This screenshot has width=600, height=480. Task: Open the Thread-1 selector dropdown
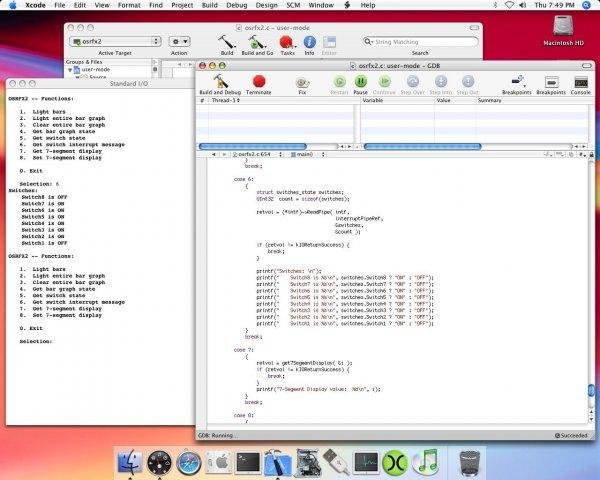pyautogui.click(x=226, y=100)
